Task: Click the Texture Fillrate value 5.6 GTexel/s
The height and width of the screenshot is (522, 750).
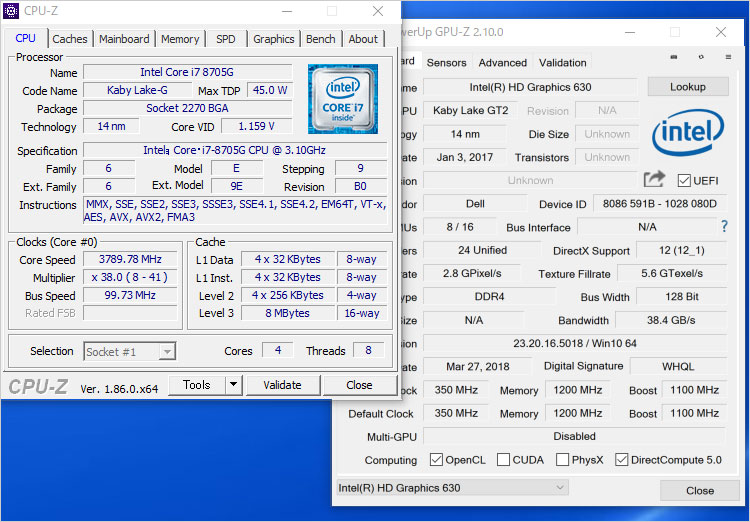Action: tap(672, 274)
